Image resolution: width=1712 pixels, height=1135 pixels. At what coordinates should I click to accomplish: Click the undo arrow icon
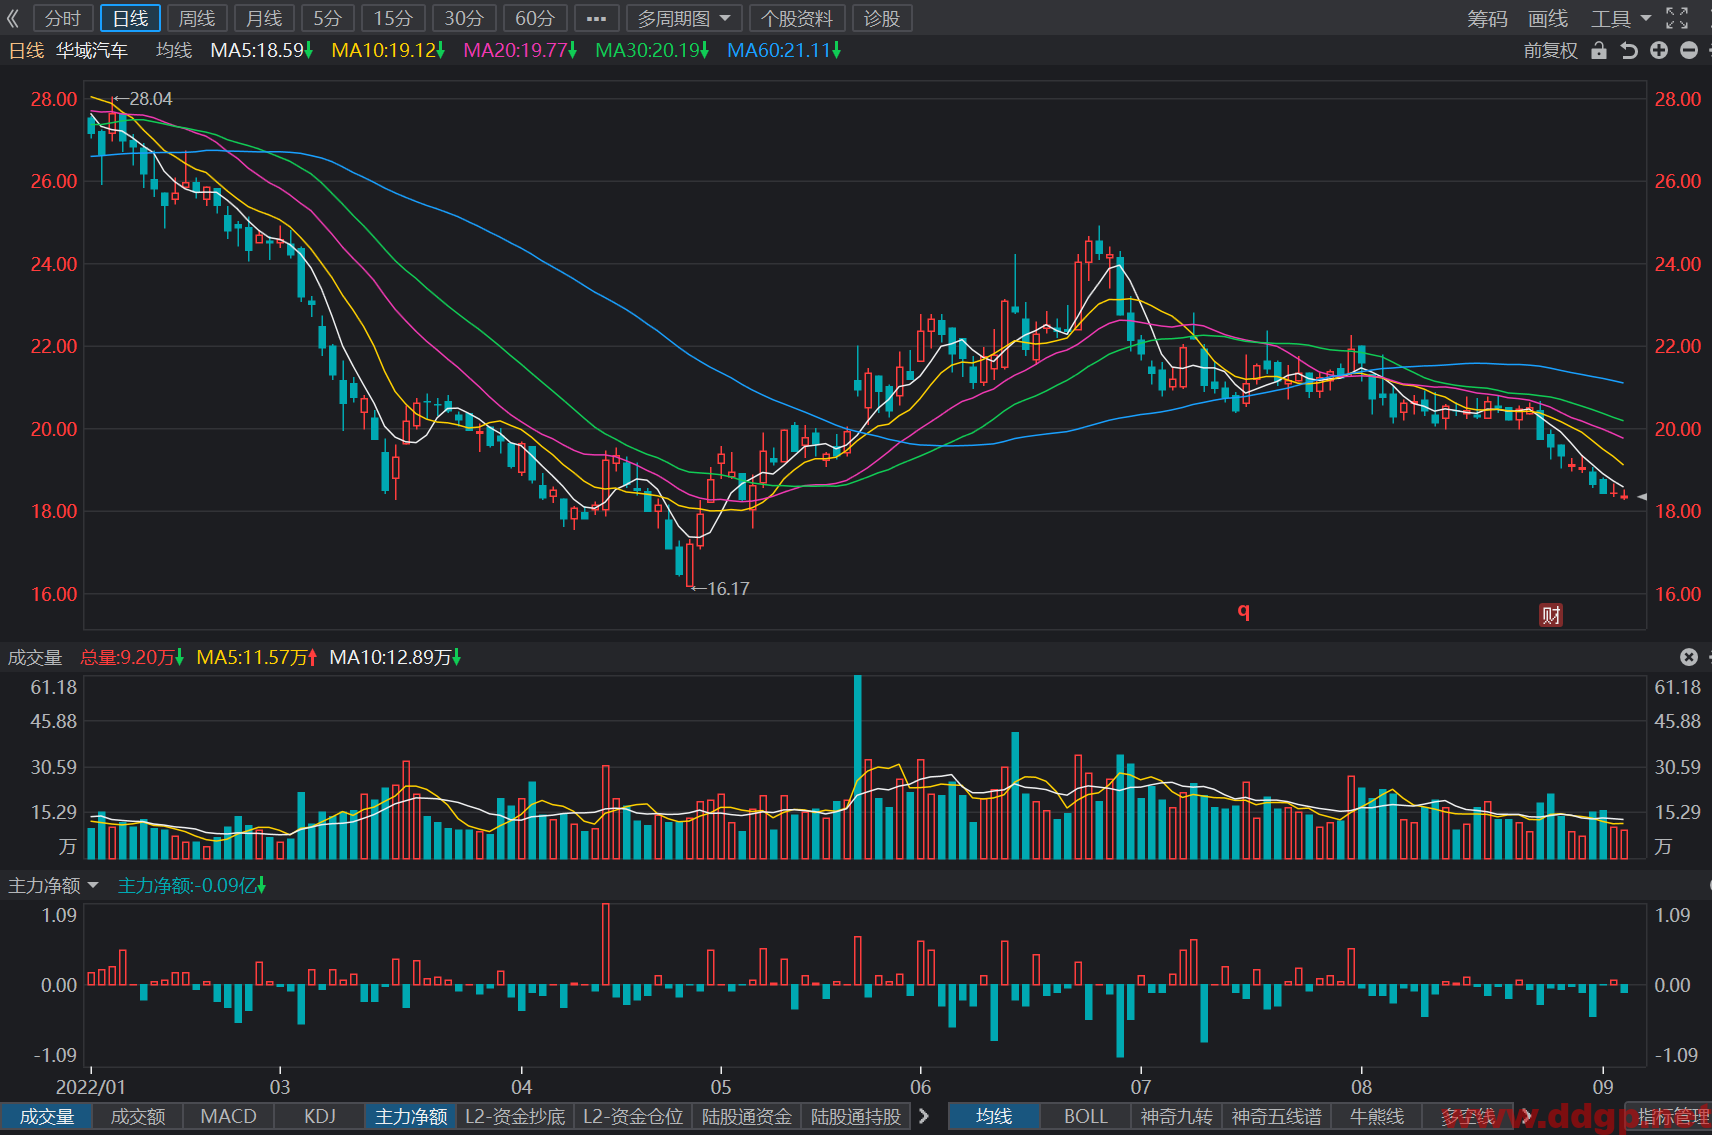1629,50
